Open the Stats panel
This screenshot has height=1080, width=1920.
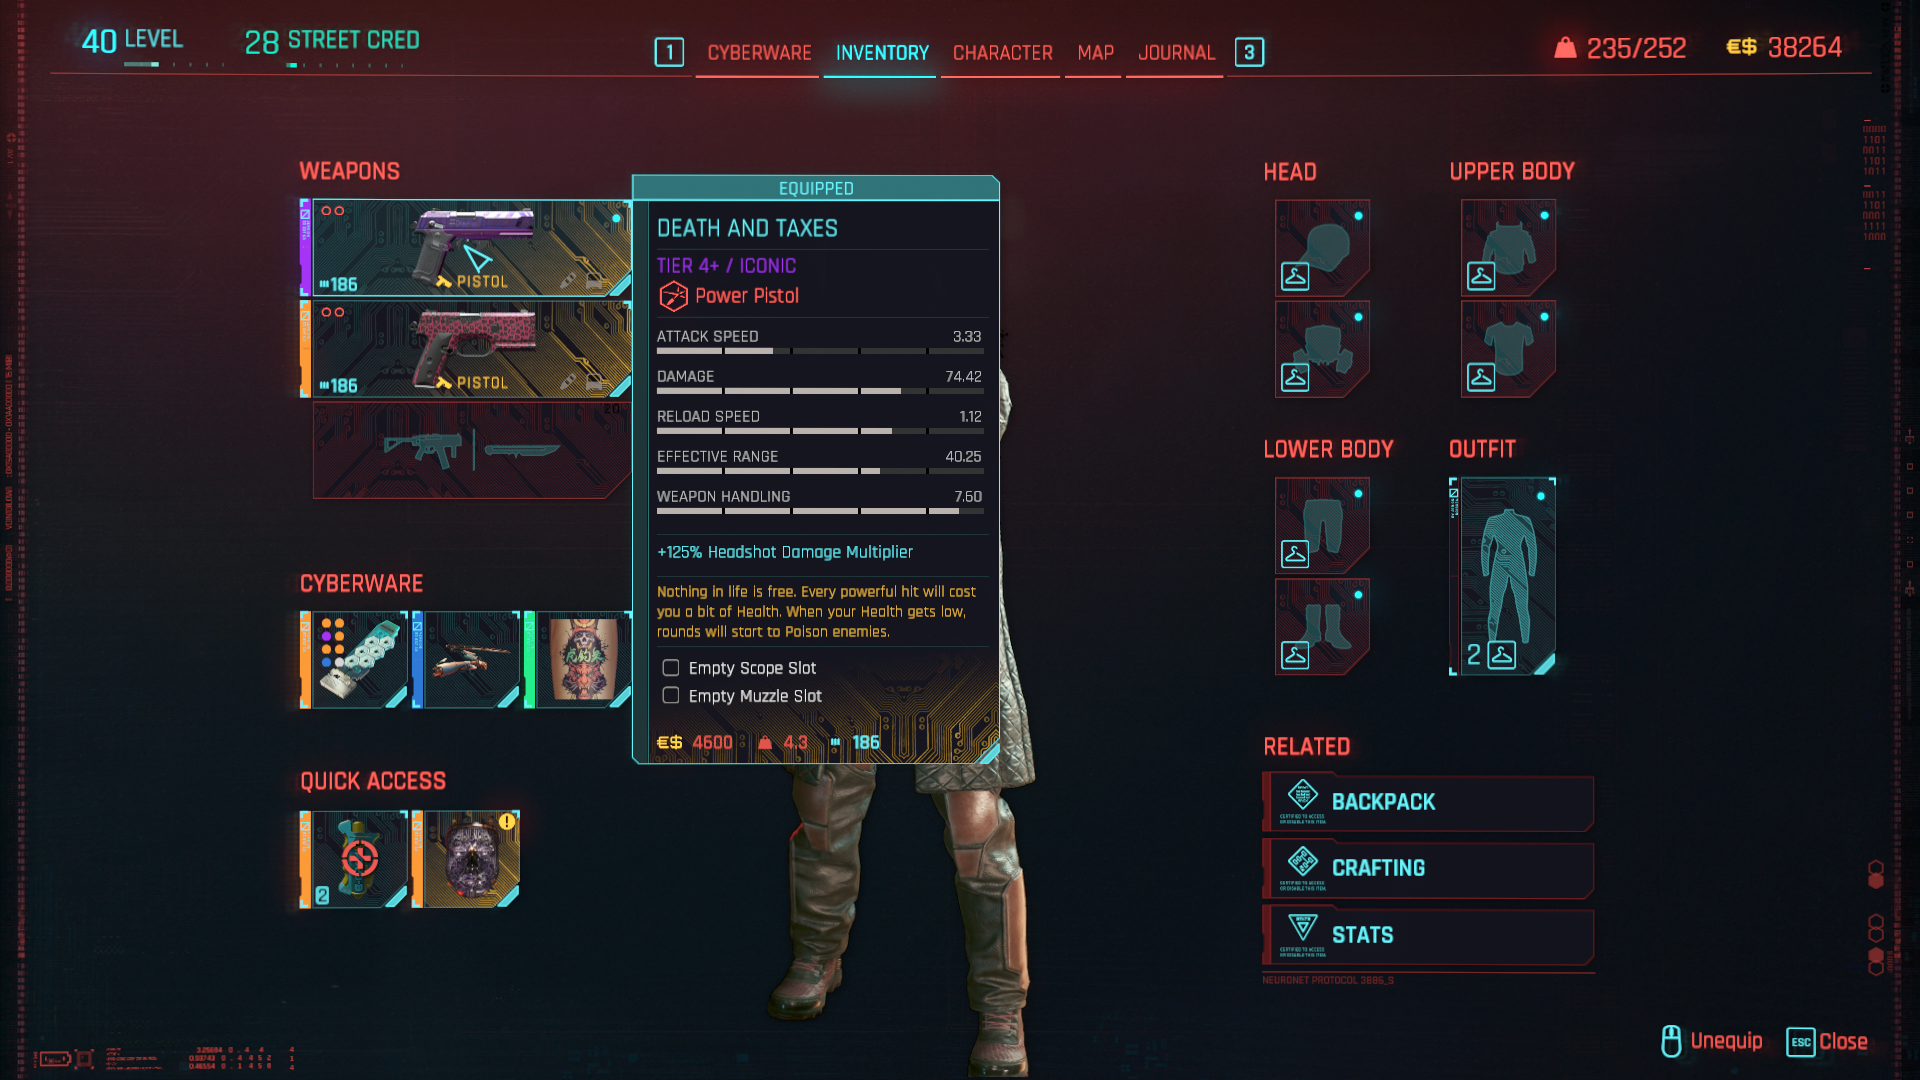click(1428, 936)
